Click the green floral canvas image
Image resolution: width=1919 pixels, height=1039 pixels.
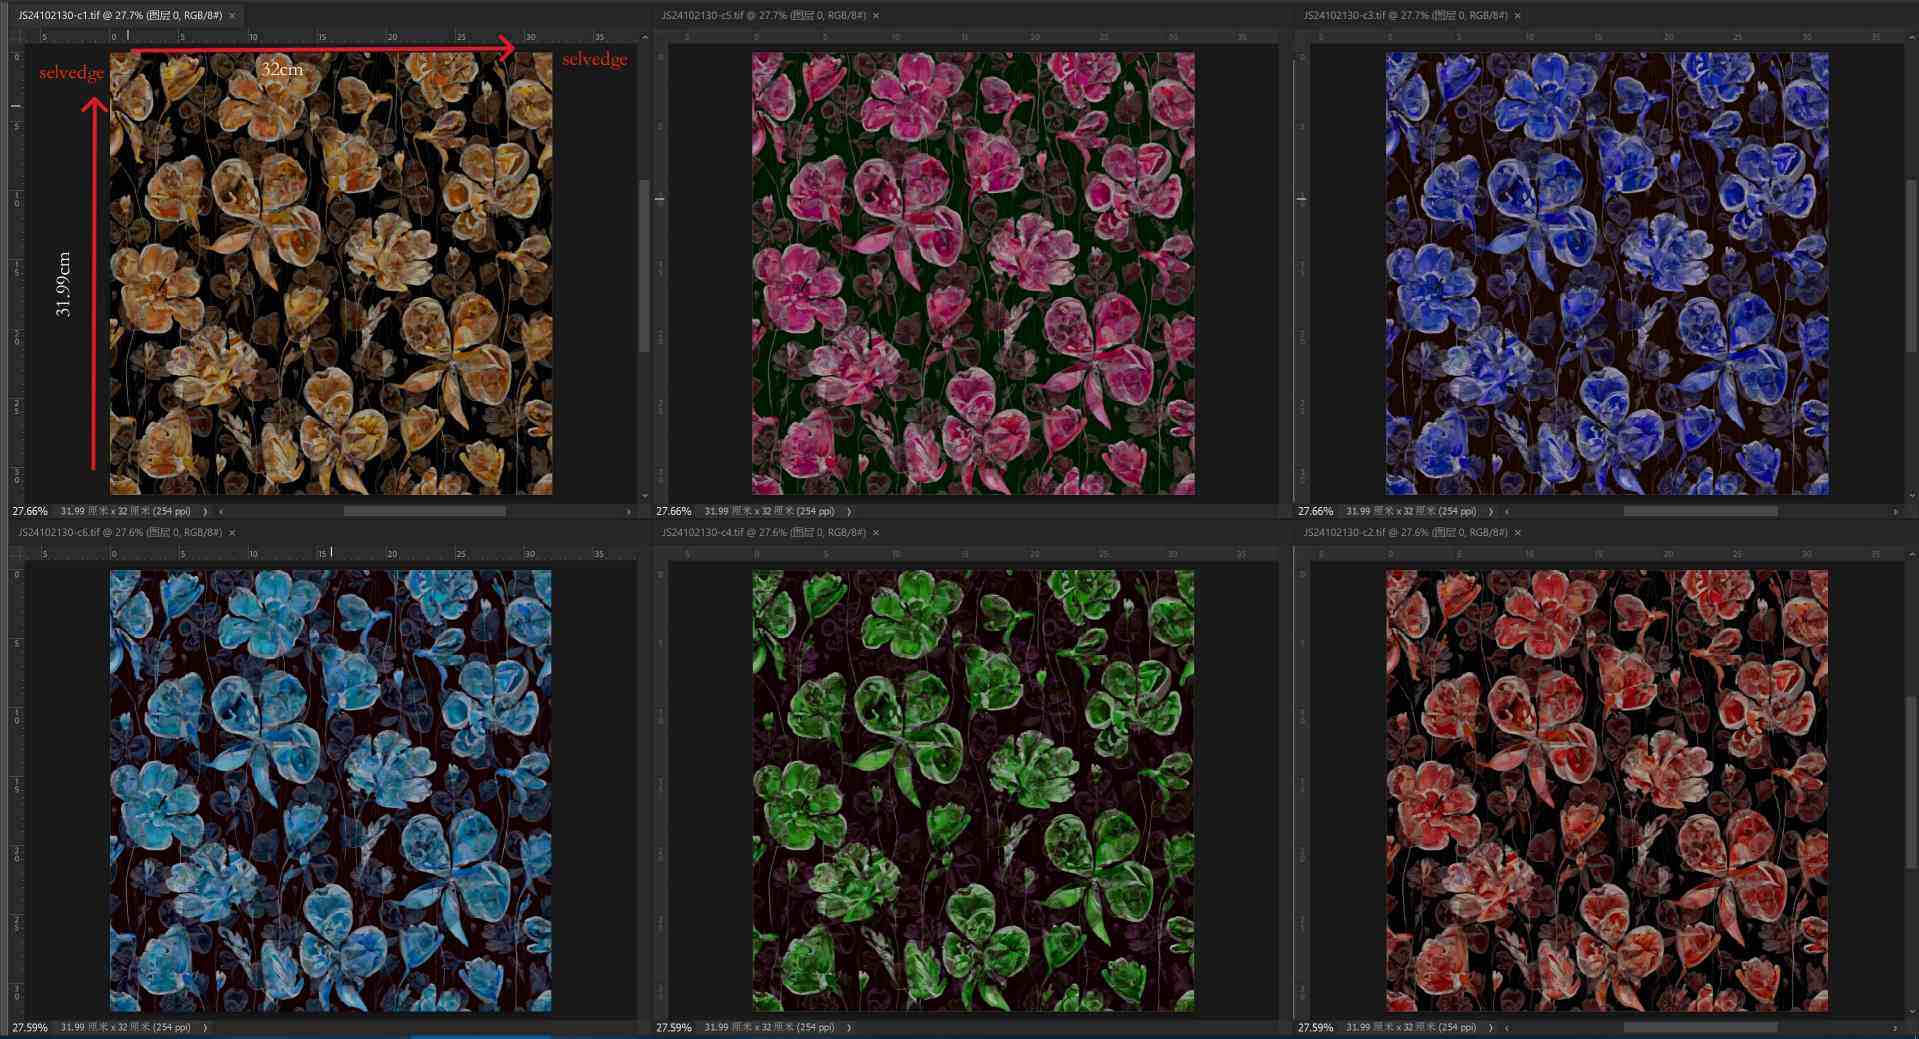point(973,790)
